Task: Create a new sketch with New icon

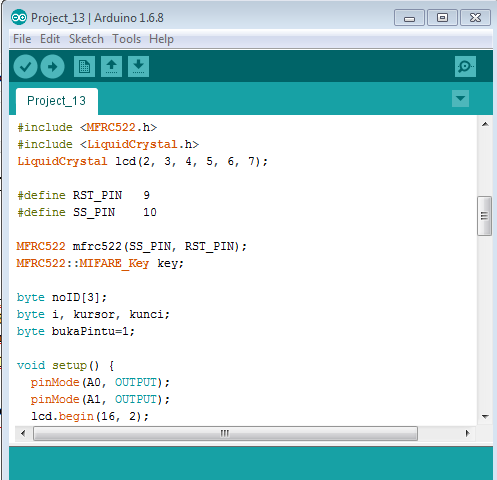Action: [x=84, y=66]
